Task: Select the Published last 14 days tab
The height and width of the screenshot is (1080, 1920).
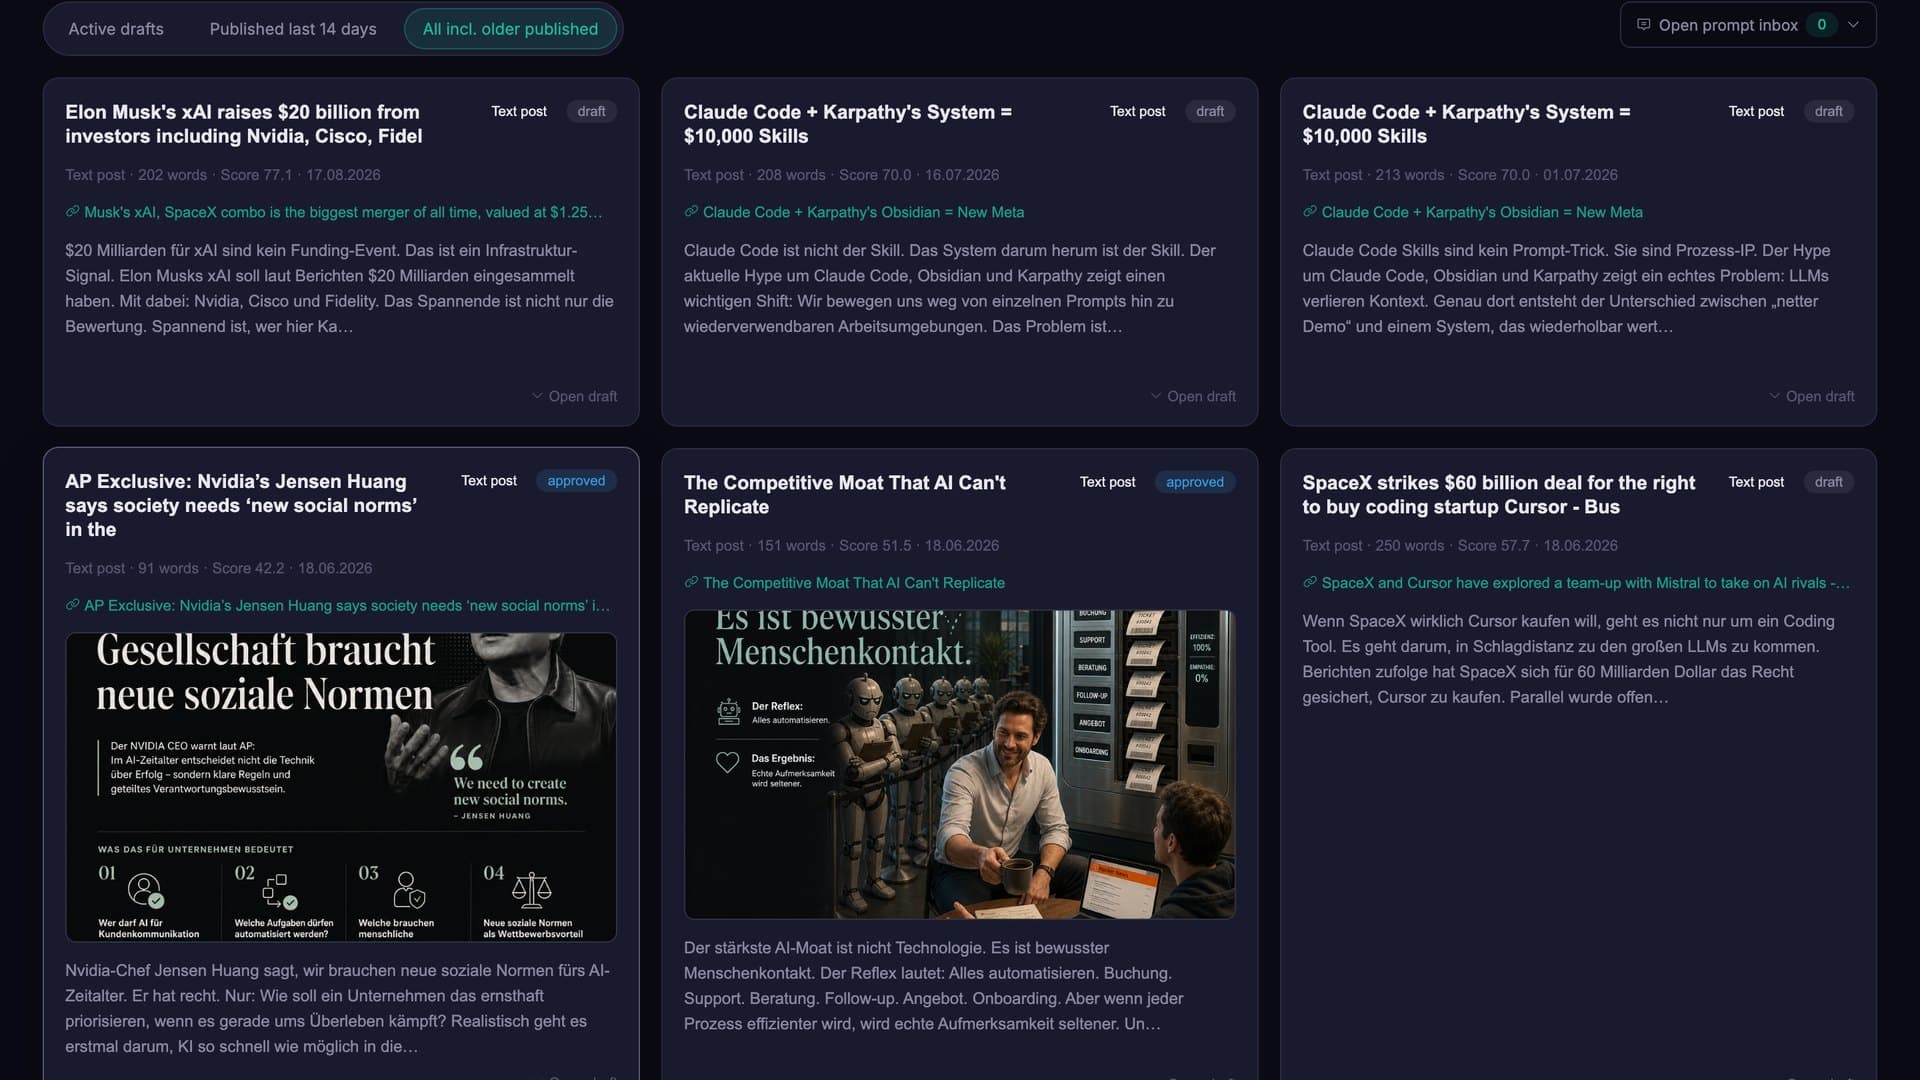Action: coord(293,29)
